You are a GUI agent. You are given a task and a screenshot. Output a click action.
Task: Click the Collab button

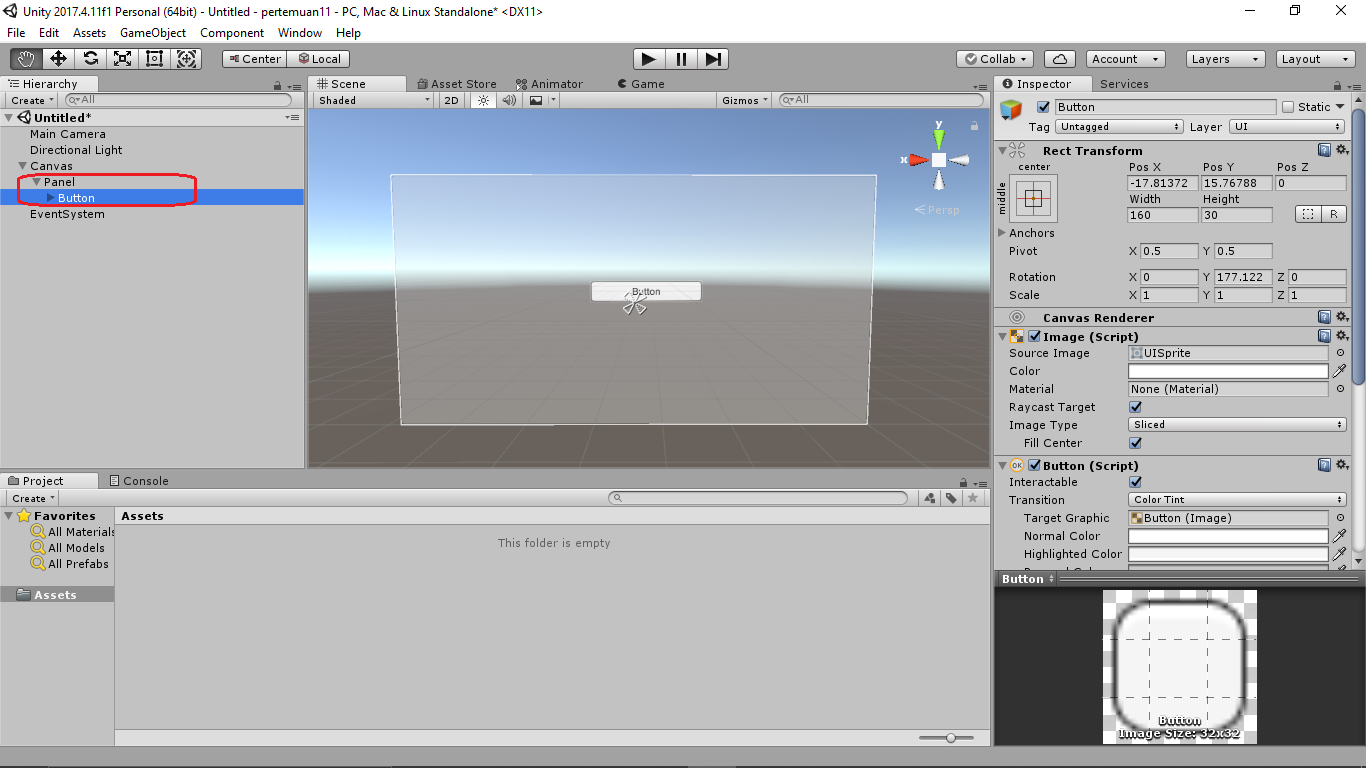point(995,59)
